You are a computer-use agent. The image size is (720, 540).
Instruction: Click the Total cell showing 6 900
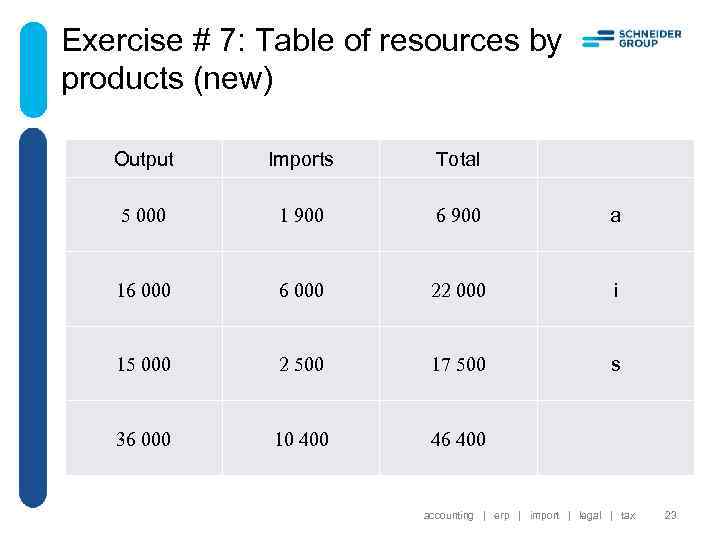coord(458,215)
